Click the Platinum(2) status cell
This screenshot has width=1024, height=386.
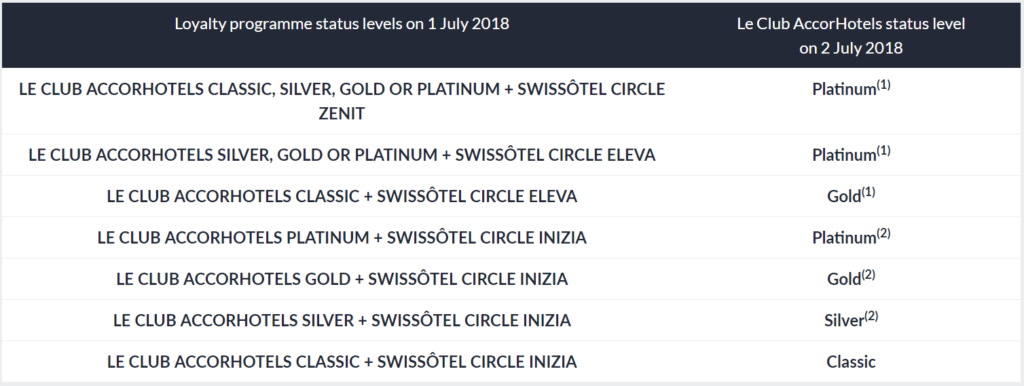point(851,237)
